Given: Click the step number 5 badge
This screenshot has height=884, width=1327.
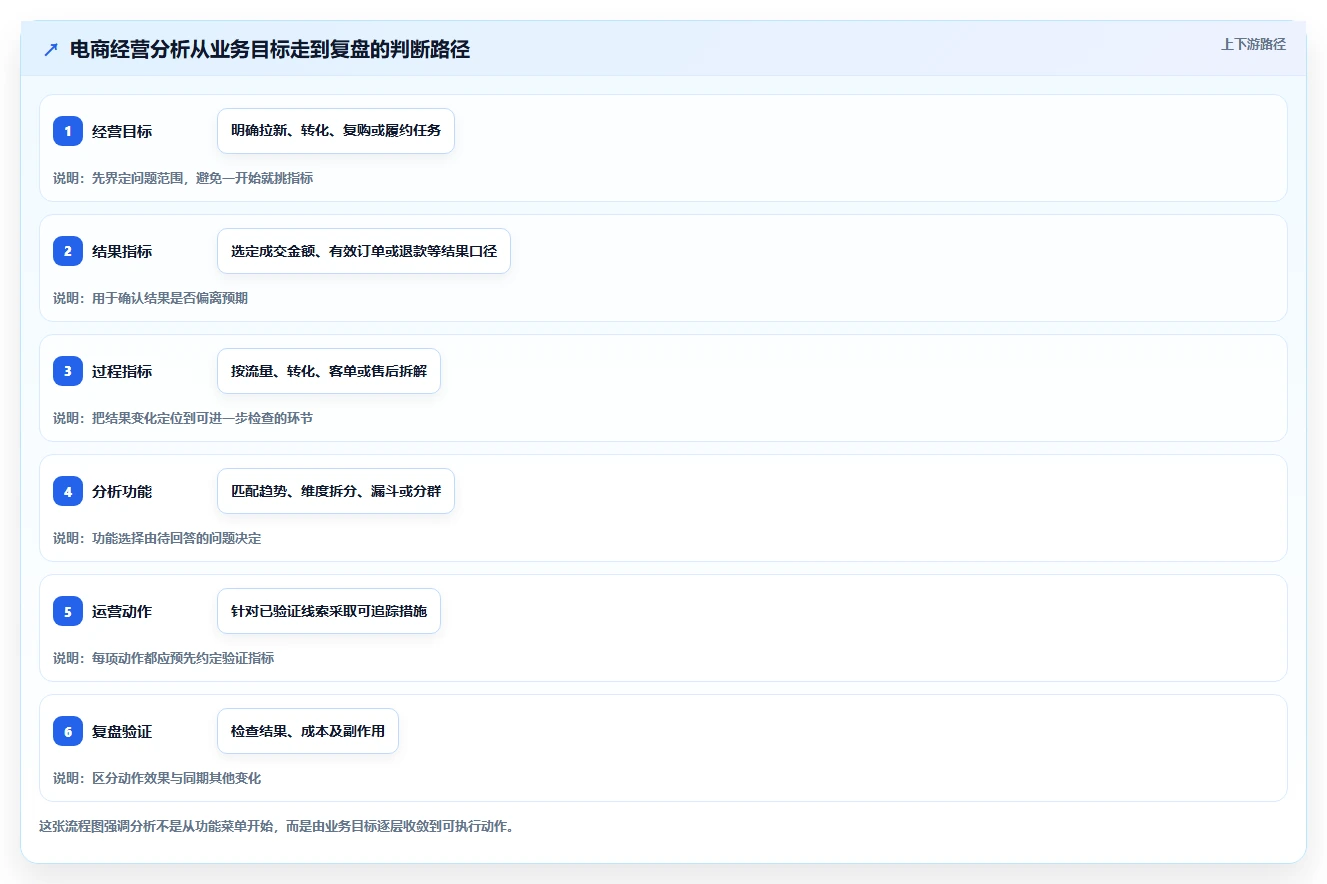Looking at the screenshot, I should (68, 611).
